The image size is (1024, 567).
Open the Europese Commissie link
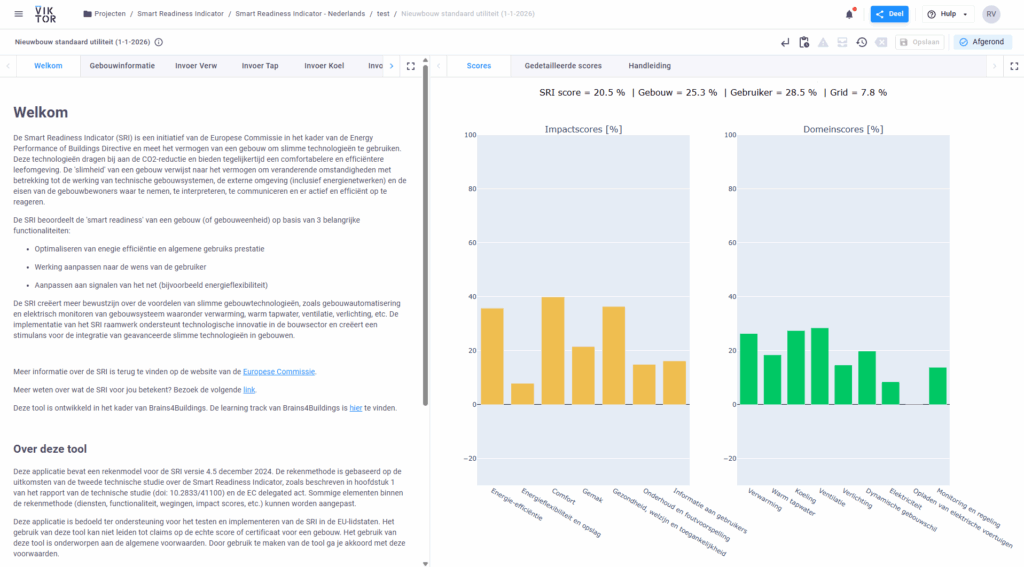point(279,372)
